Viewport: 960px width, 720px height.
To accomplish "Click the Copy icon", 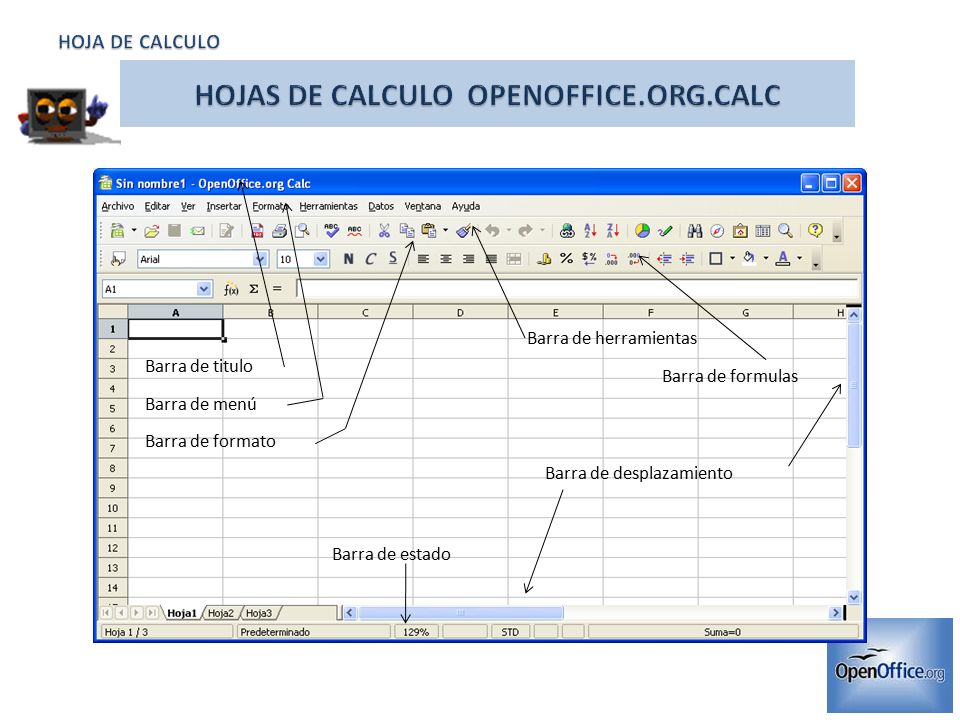I will pos(407,231).
